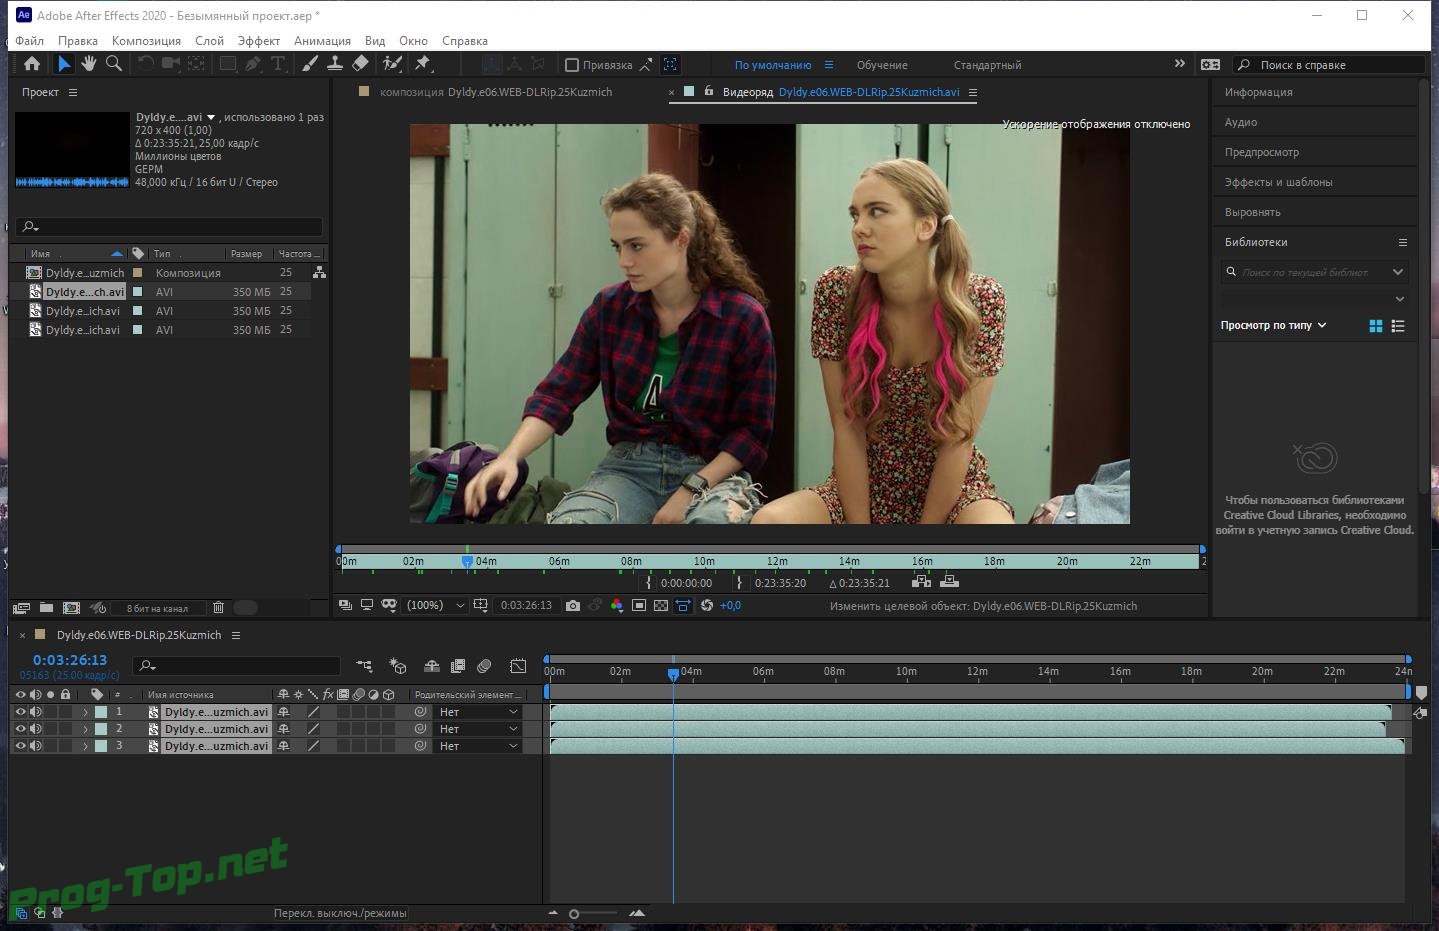Create a new folder in Project panel
Image resolution: width=1439 pixels, height=931 pixels.
pyautogui.click(x=46, y=607)
